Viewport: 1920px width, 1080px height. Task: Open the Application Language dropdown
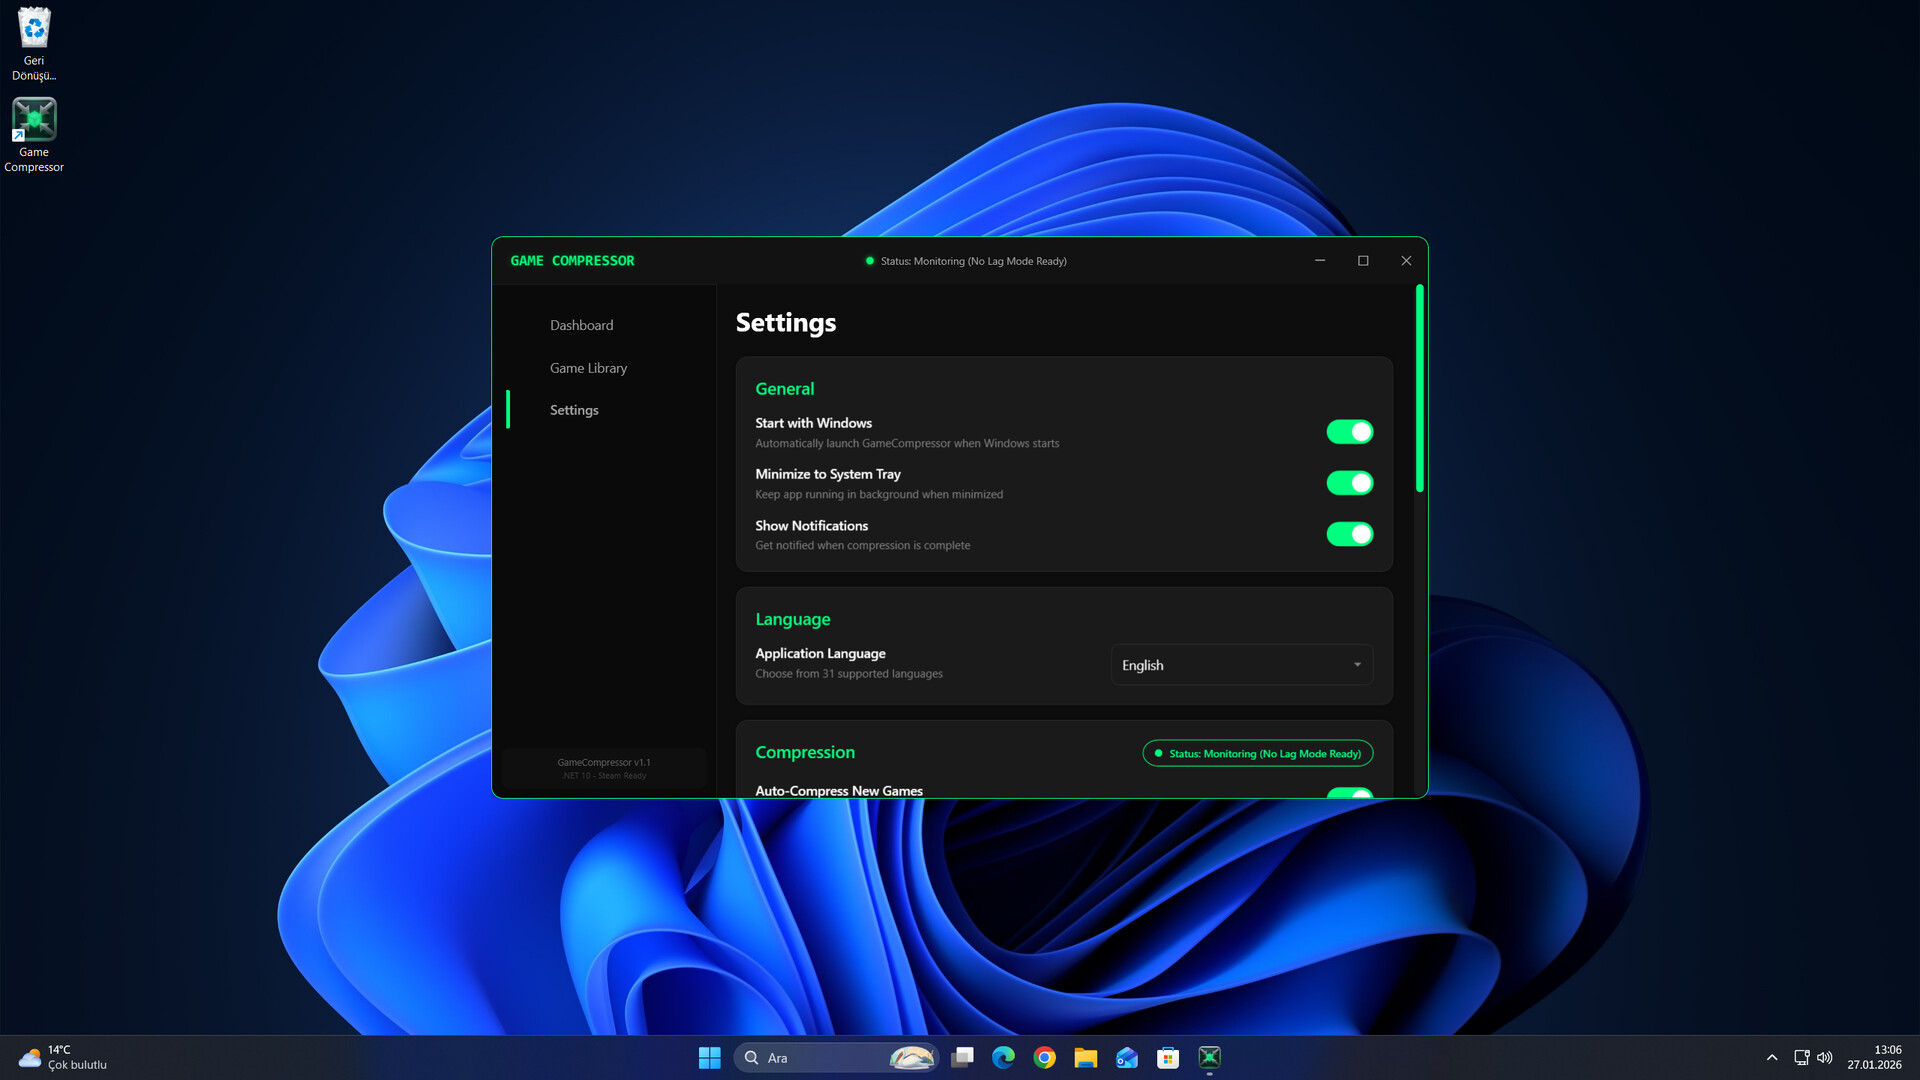tap(1241, 665)
